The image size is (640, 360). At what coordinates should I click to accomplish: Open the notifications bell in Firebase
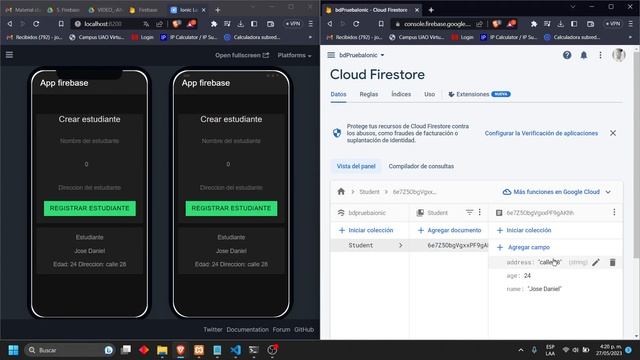(584, 55)
